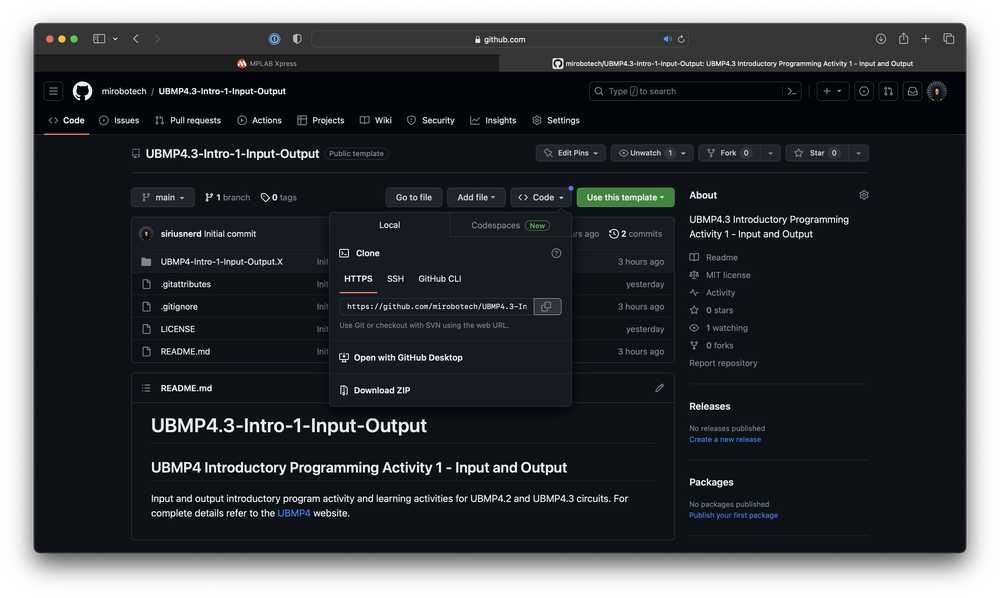Switch to the Pull requests tab
This screenshot has width=1000, height=598.
(x=188, y=120)
